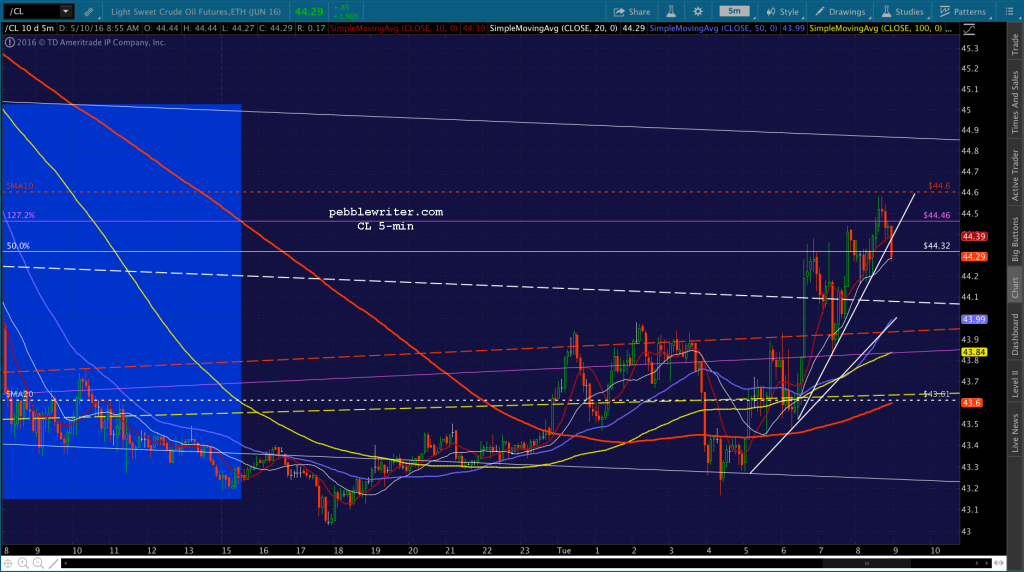Open the Patterns menu
This screenshot has height=572, width=1024.
(963, 12)
